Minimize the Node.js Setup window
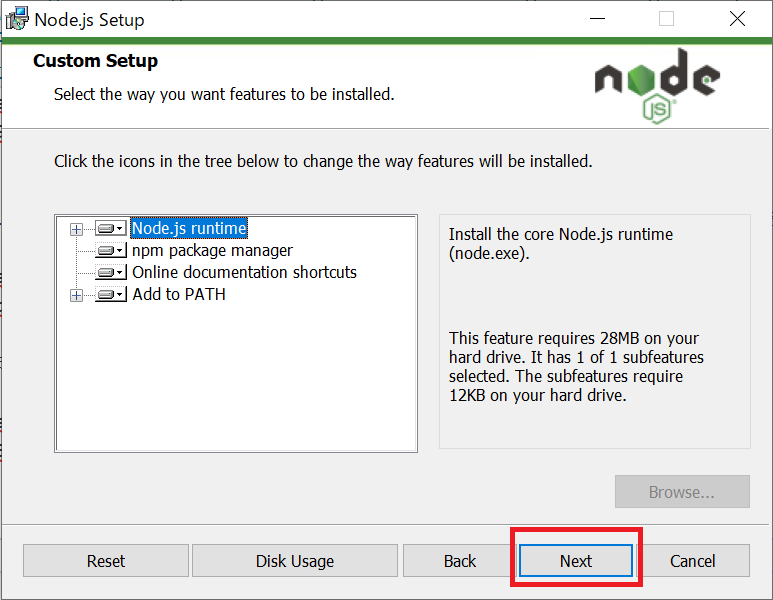The image size is (773, 600). pos(597,19)
